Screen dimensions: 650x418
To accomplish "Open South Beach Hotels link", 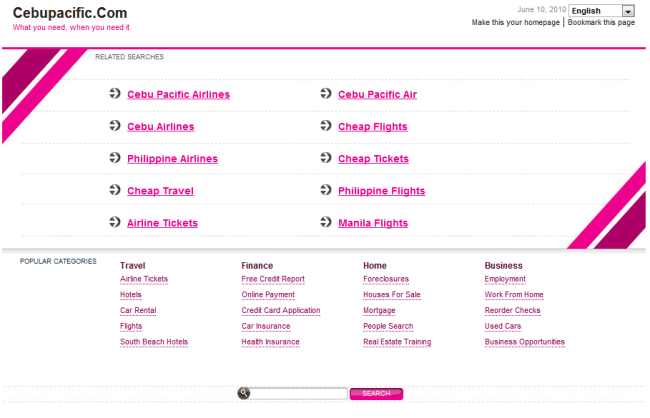I will point(154,342).
